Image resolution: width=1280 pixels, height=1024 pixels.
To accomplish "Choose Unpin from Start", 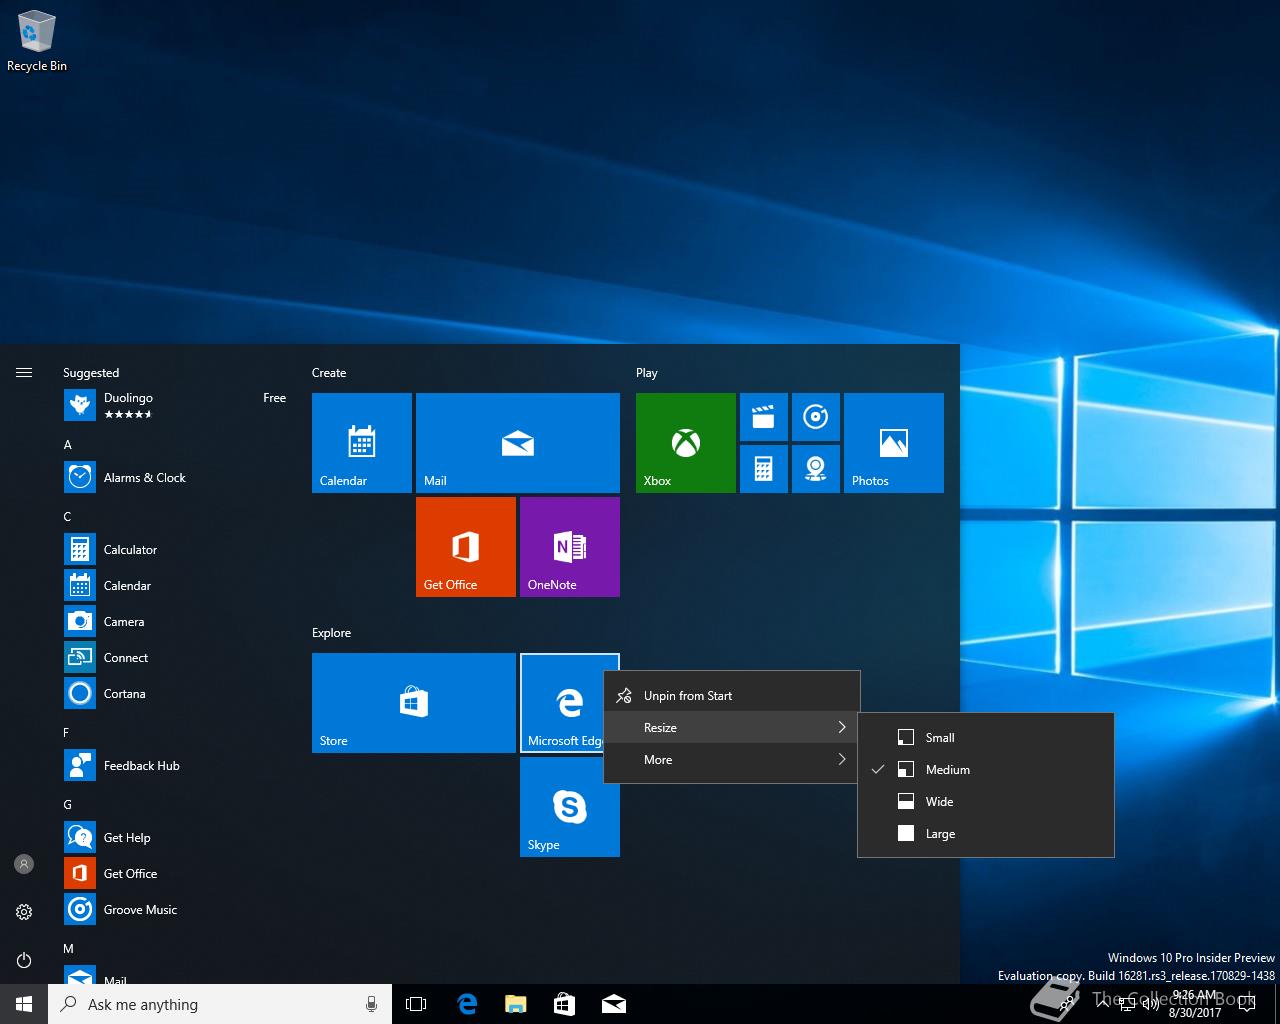I will tap(688, 696).
